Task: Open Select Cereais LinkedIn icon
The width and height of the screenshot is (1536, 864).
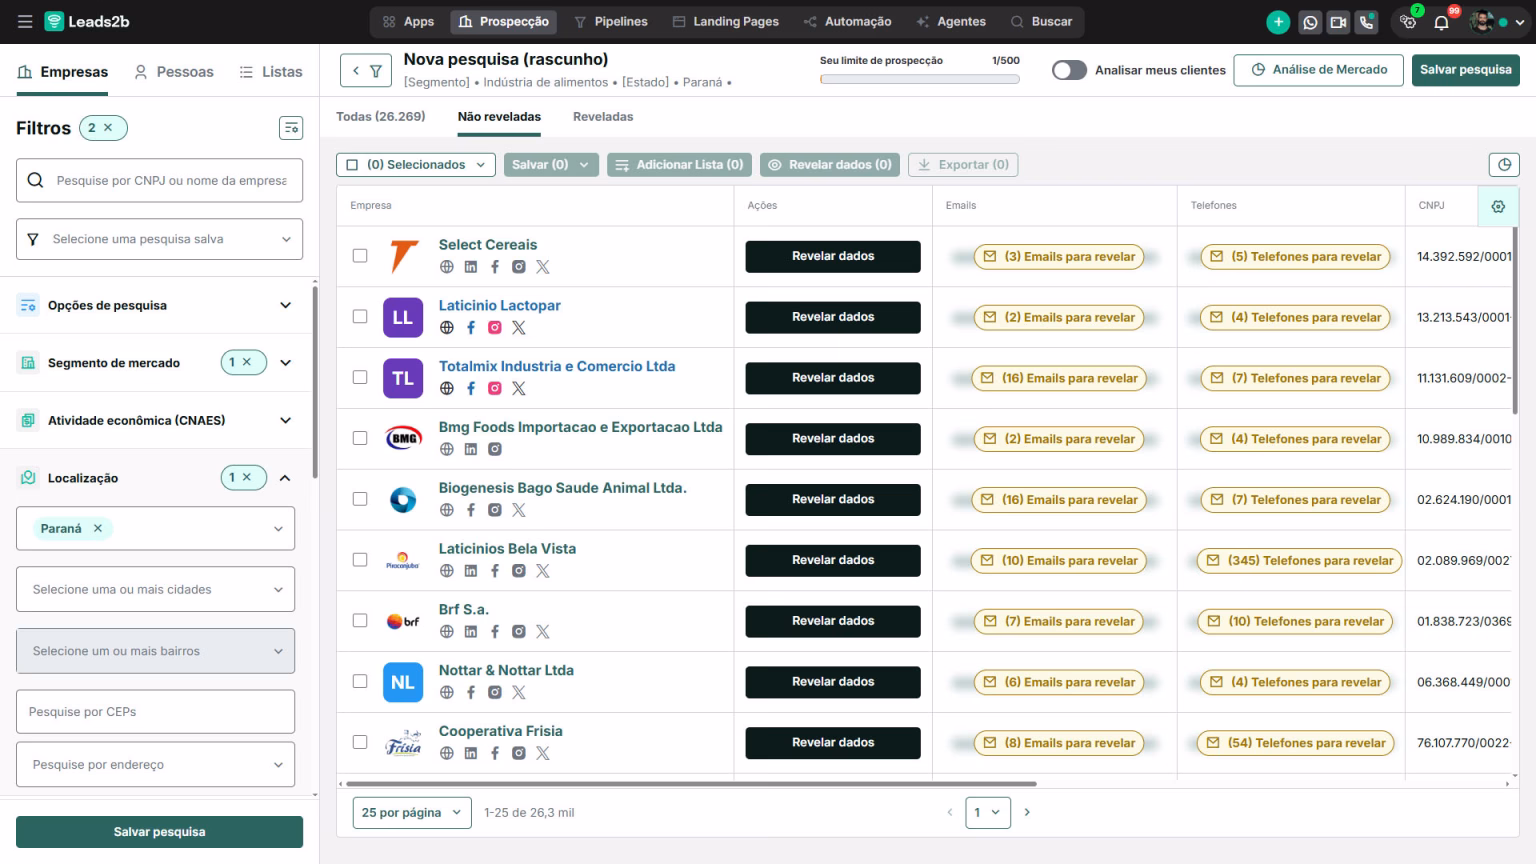Action: point(471,267)
